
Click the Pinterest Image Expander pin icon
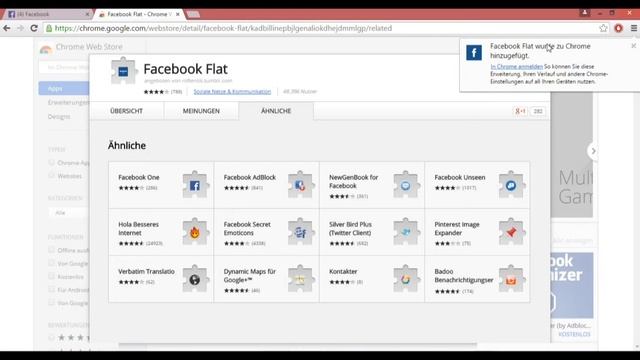[x=511, y=232]
